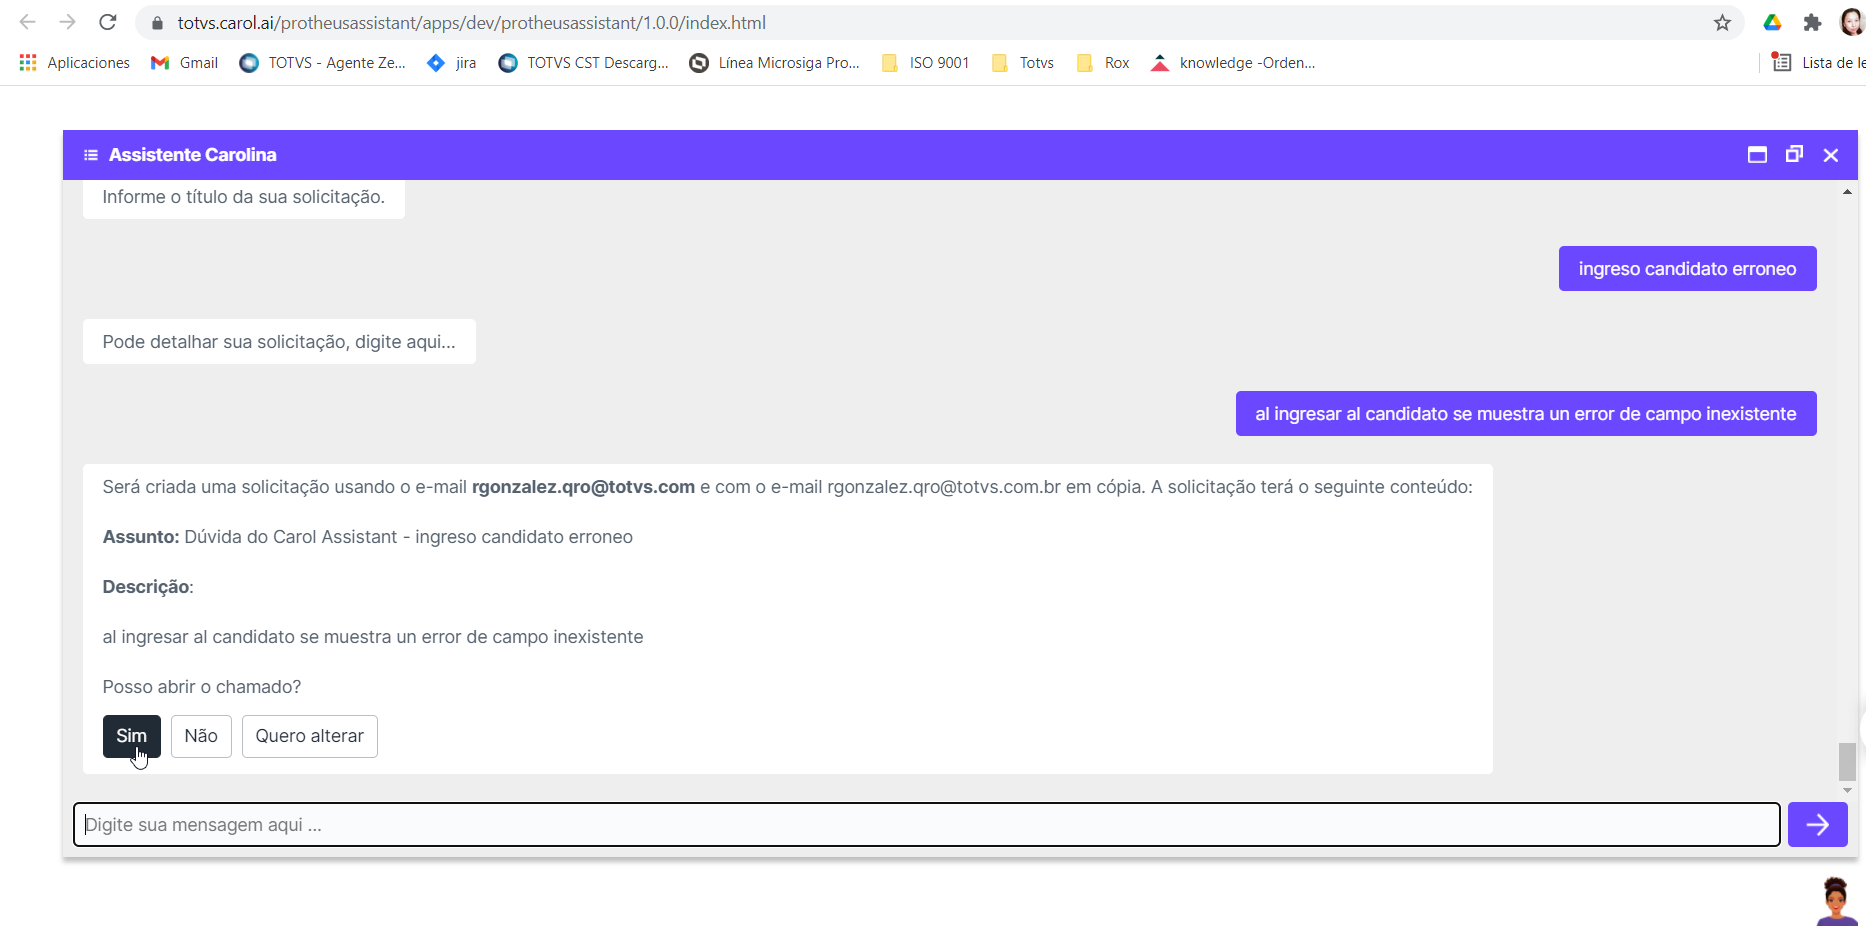Open the Gmail bookmark

pos(184,63)
